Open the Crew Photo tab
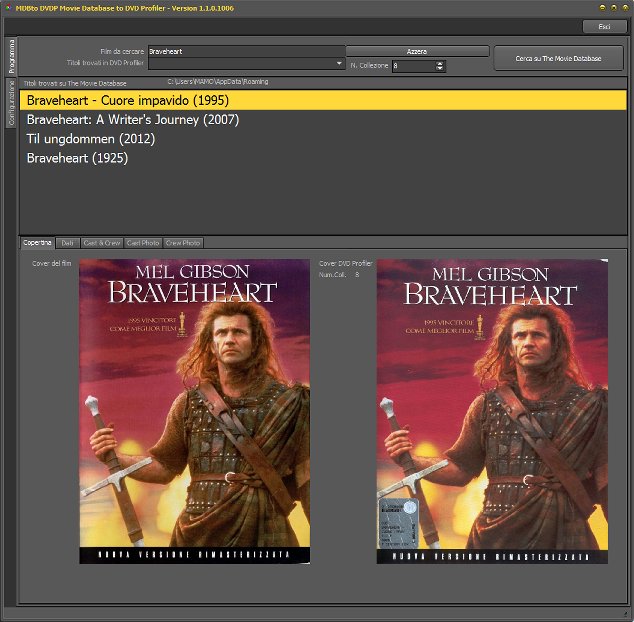Screen dimensions: 634x622 (x=183, y=243)
